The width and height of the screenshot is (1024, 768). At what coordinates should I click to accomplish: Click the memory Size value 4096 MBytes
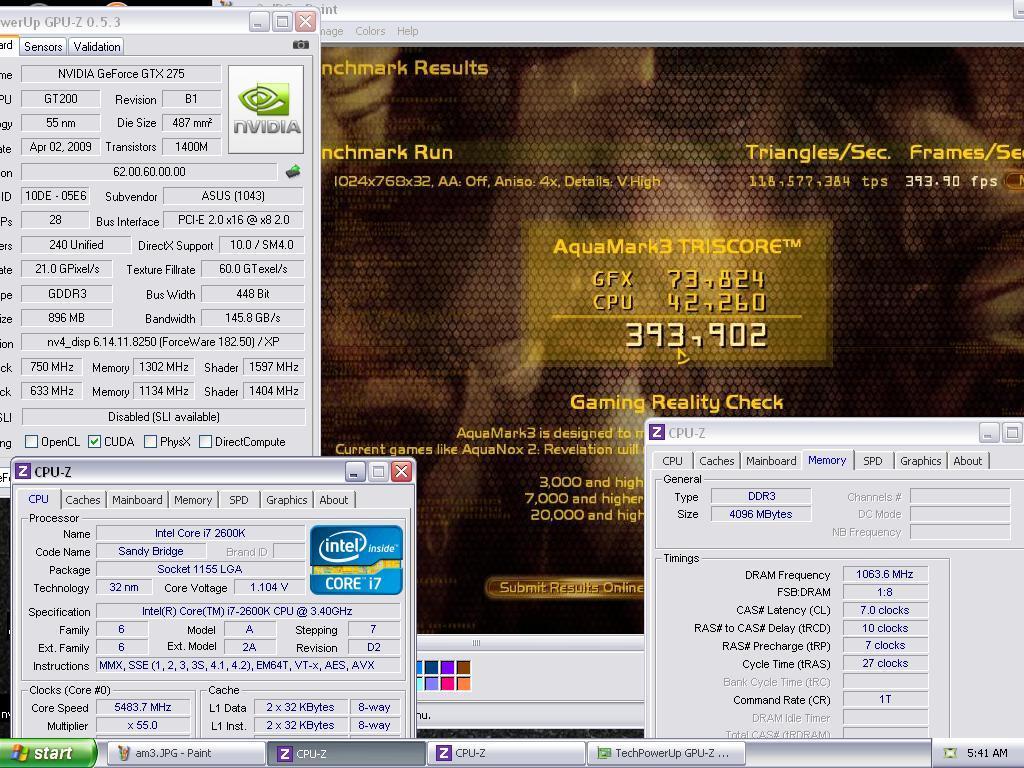[761, 514]
